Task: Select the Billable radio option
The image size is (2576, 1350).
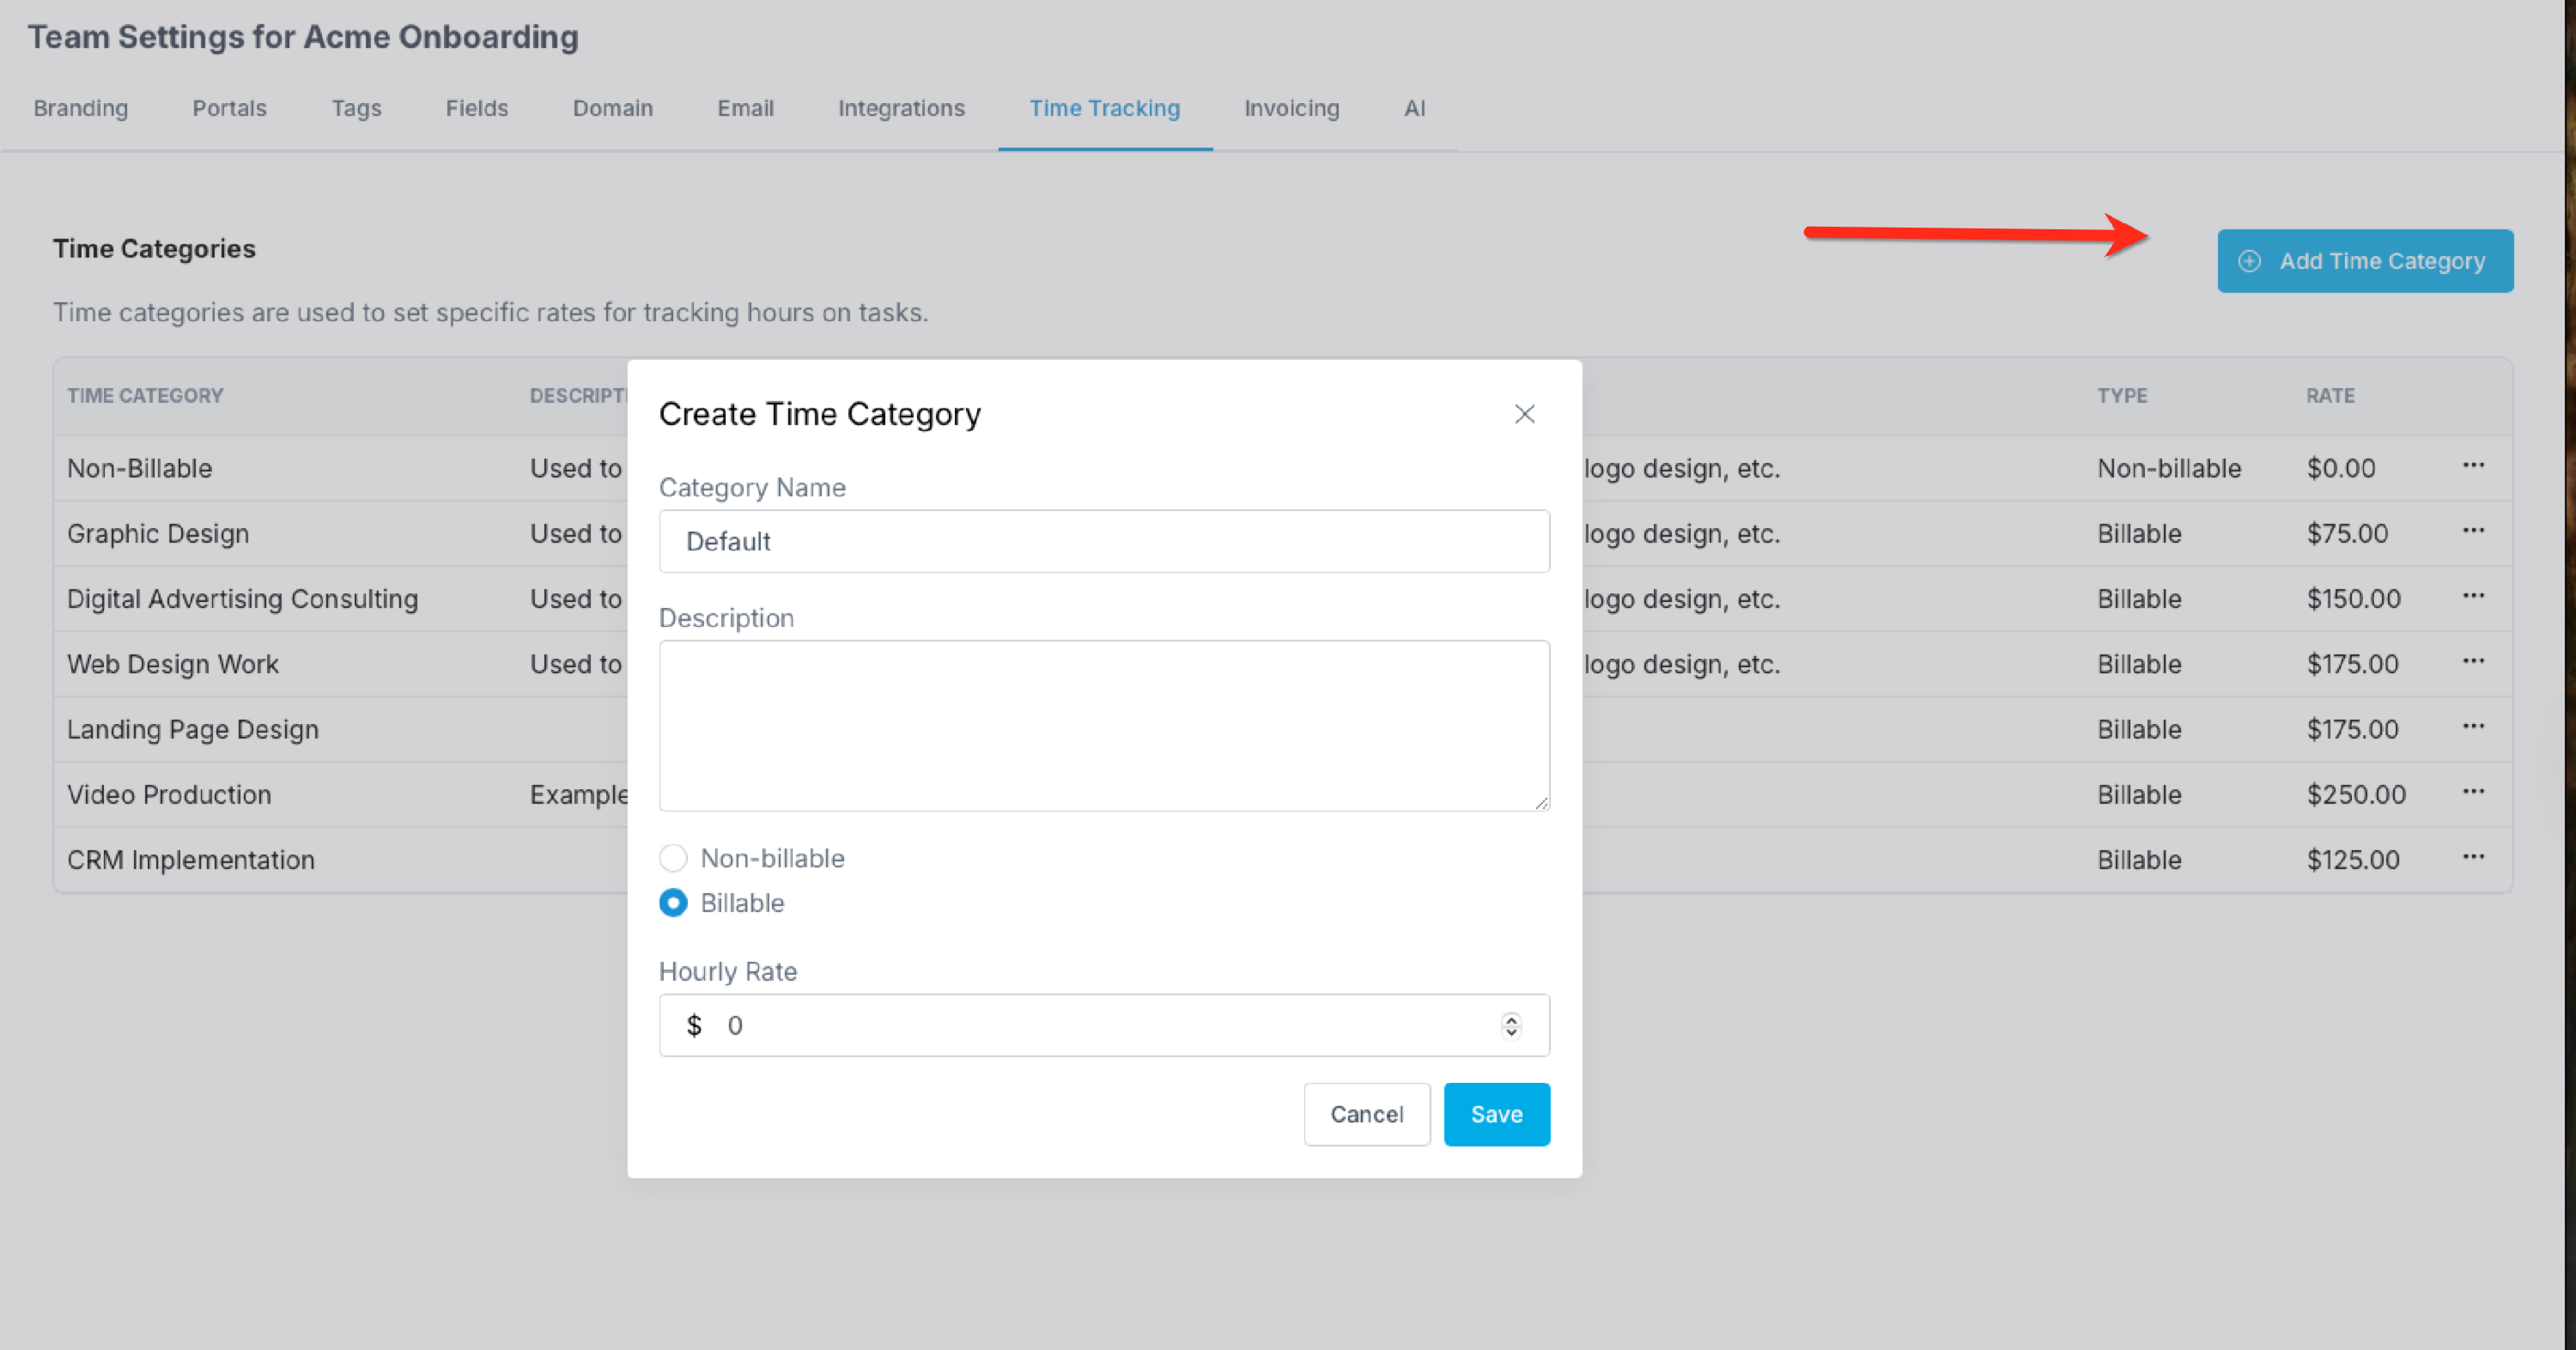Action: coord(673,903)
